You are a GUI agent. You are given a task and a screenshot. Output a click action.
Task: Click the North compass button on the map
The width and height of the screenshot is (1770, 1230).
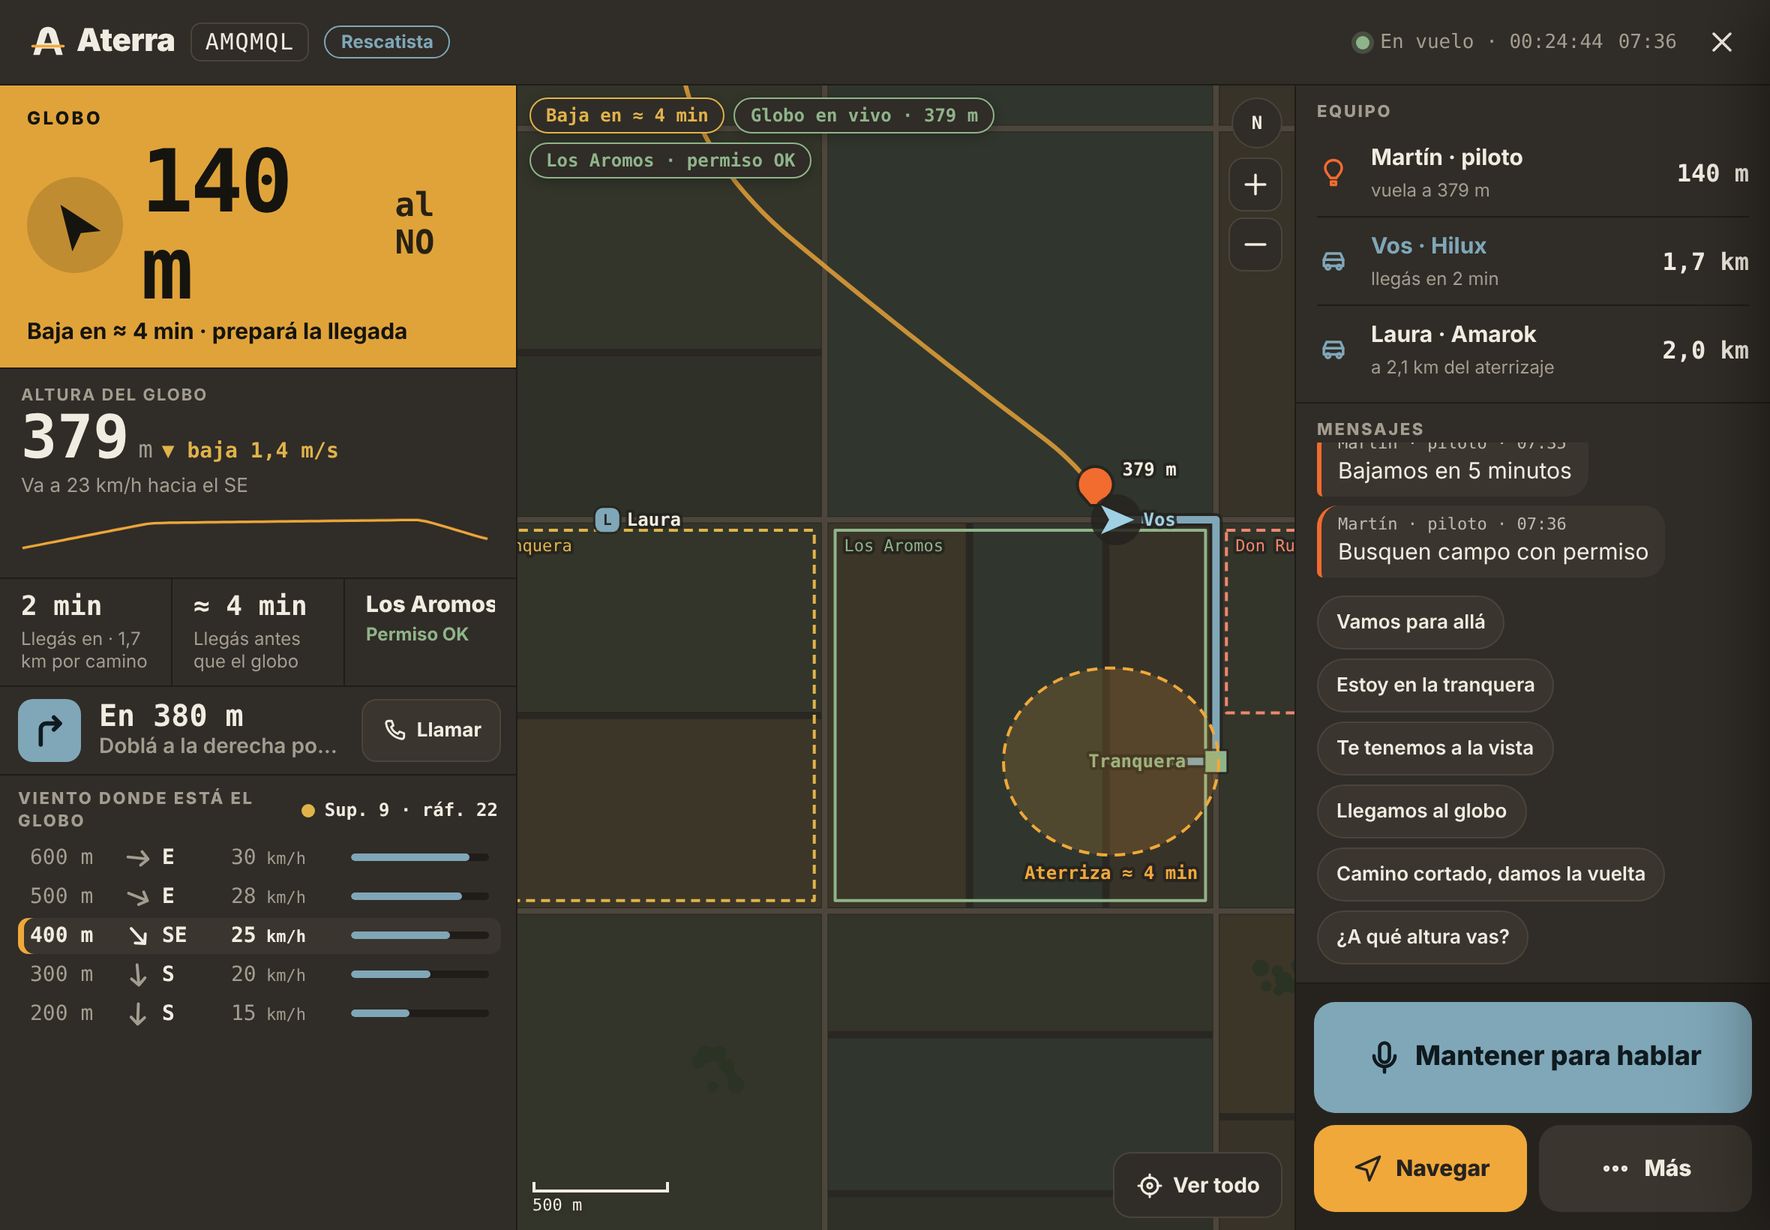coord(1256,123)
